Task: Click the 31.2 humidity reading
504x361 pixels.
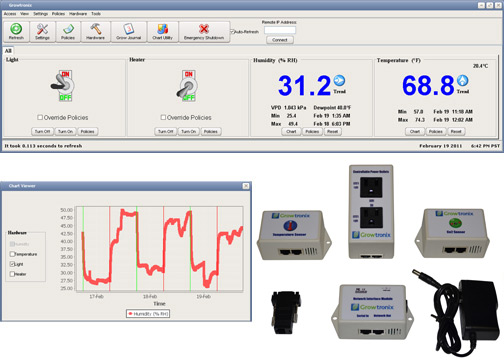Action: click(304, 85)
